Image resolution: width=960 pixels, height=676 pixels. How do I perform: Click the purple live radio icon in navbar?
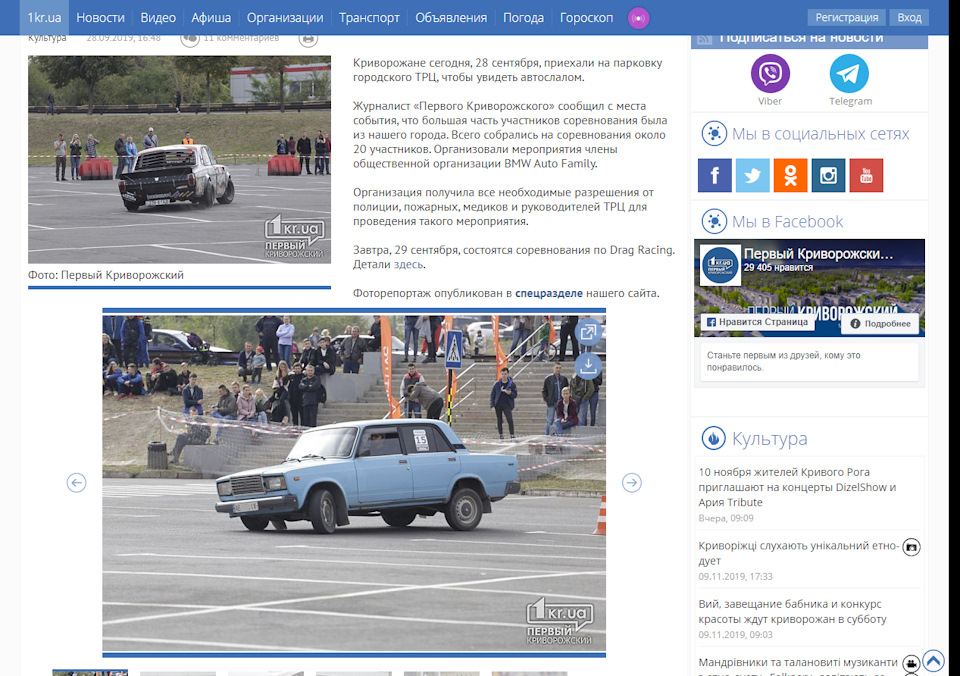pyautogui.click(x=639, y=18)
